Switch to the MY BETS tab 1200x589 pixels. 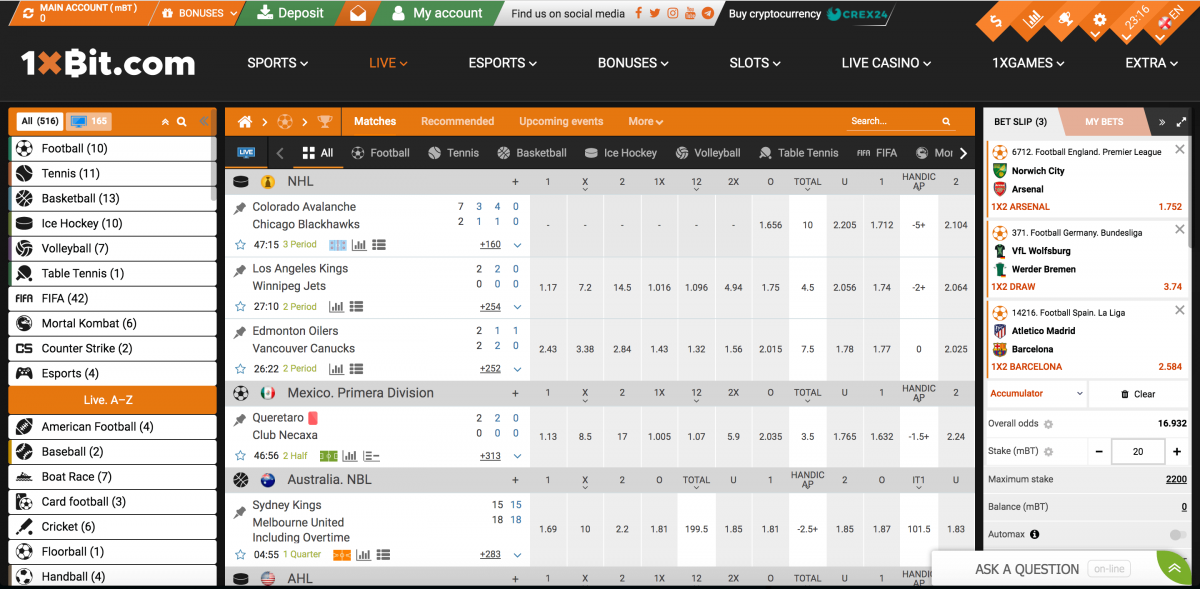[x=1105, y=122]
